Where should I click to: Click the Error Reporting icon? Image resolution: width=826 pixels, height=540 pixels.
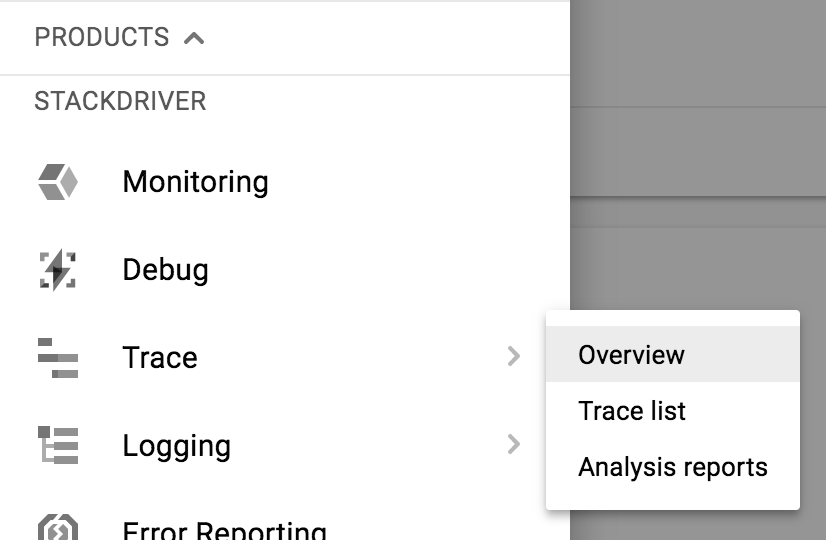pos(57,528)
